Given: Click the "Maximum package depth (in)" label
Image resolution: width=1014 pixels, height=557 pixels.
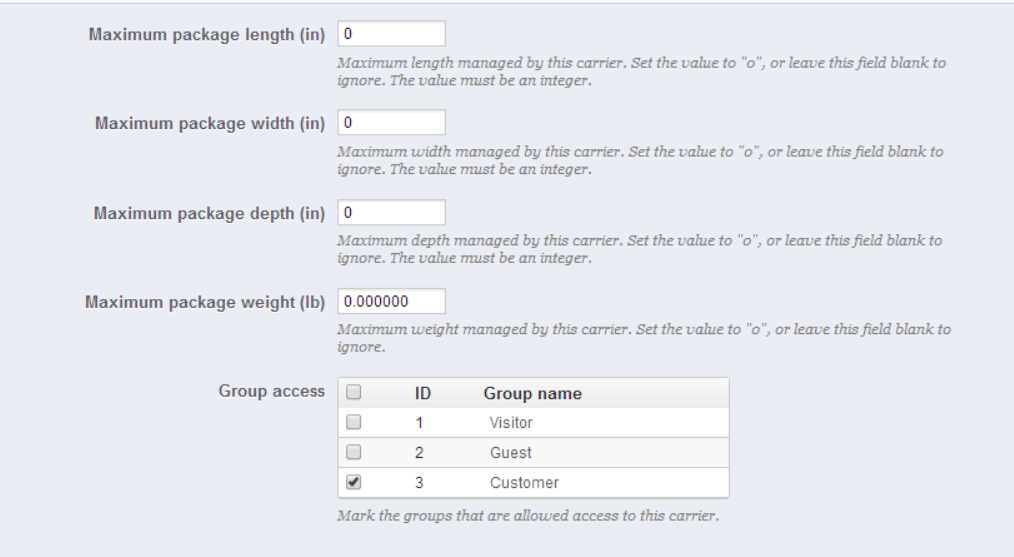Looking at the screenshot, I should coord(210,213).
